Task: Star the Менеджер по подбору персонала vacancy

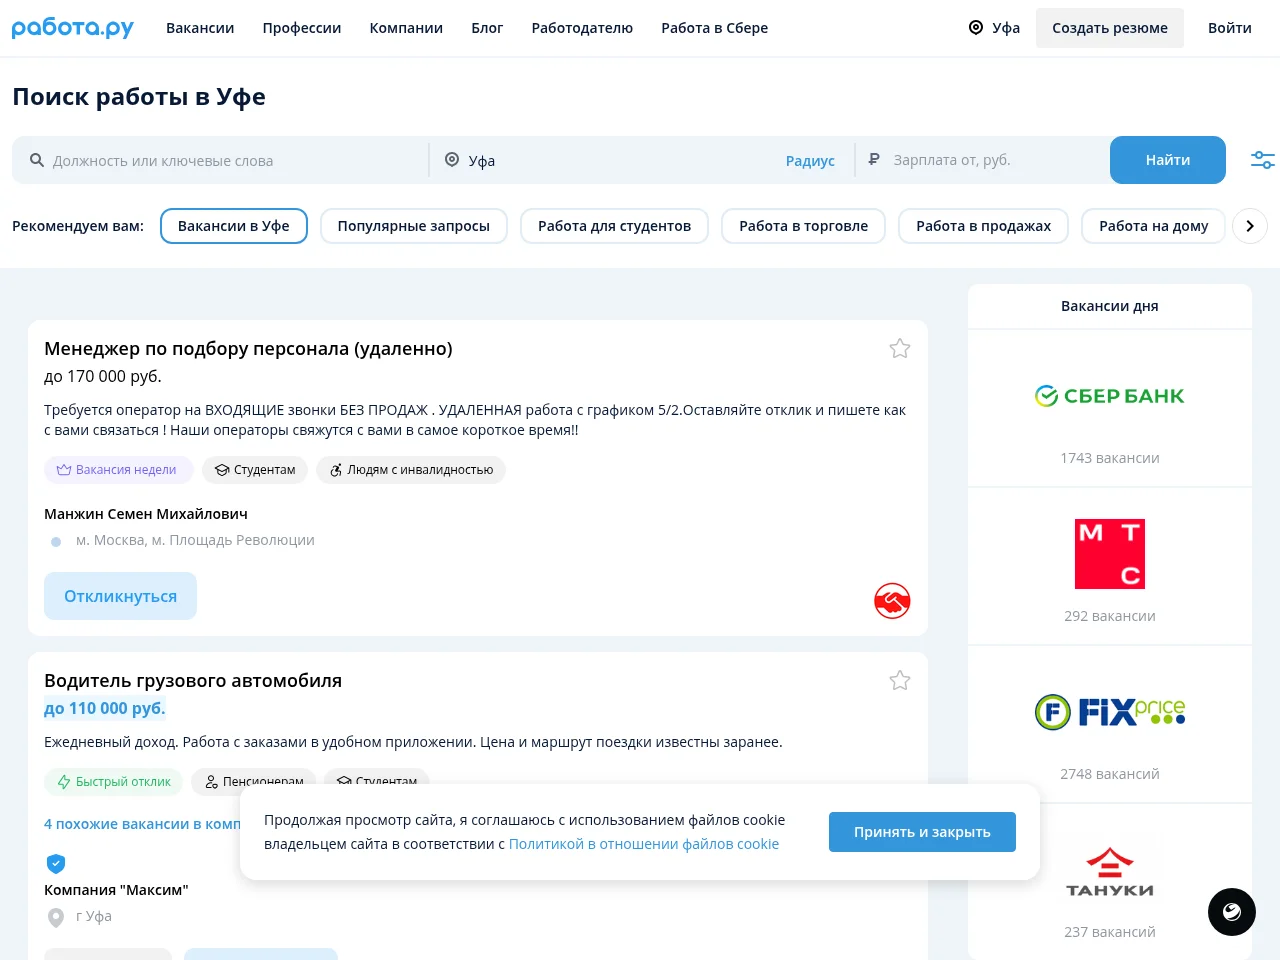Action: coord(900,348)
